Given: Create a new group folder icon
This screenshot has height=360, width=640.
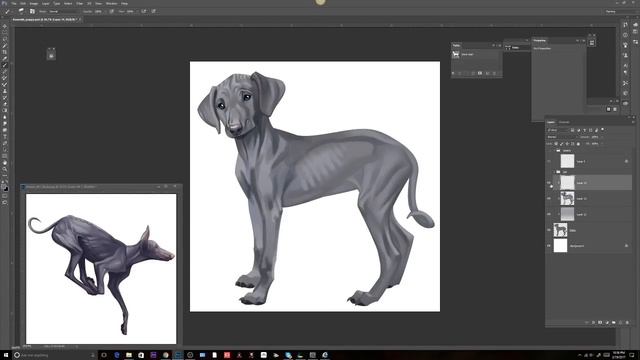Looking at the screenshot, I should 613,322.
